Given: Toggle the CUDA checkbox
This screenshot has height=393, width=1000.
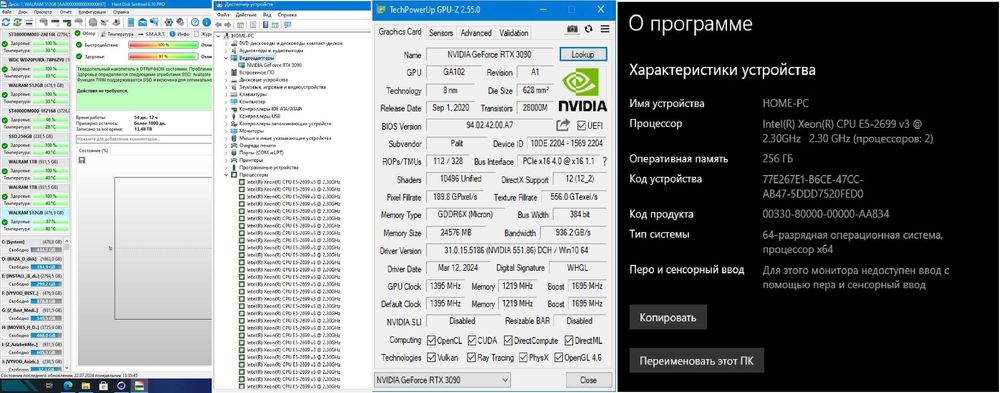Looking at the screenshot, I should point(473,341).
